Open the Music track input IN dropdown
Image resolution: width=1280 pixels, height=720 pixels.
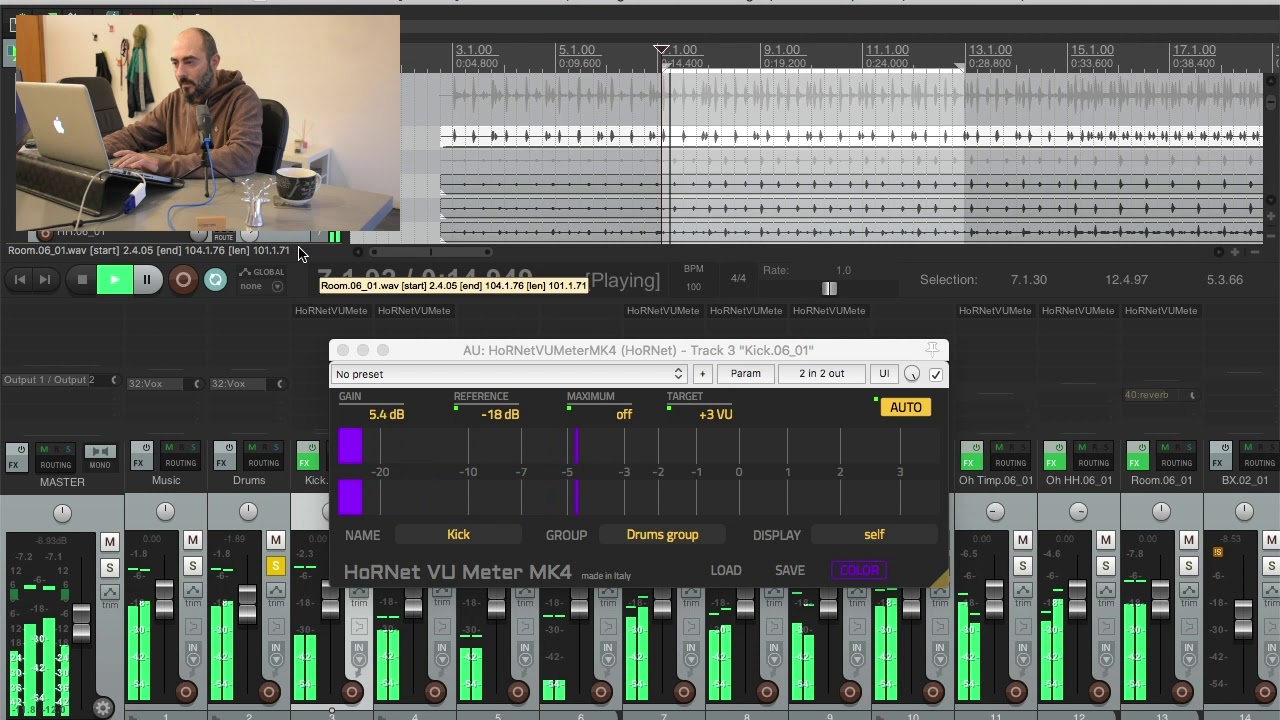coord(193,653)
